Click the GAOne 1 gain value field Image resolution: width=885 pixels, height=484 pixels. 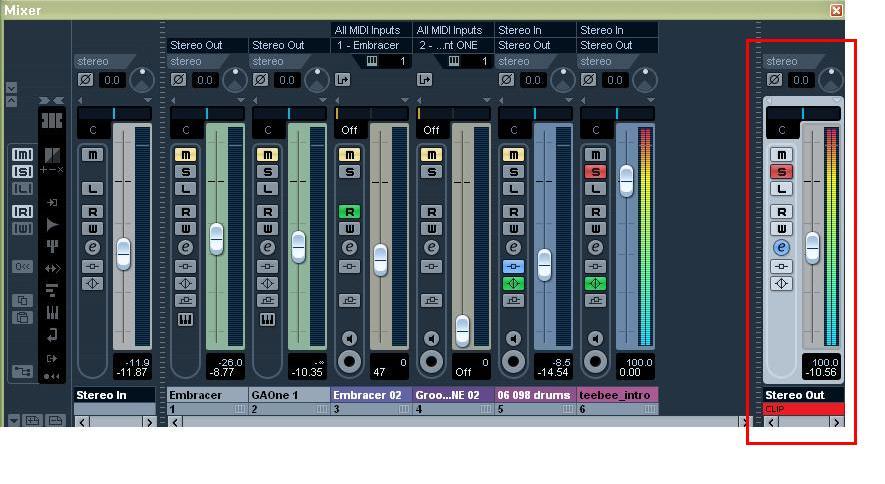pyautogui.click(x=287, y=80)
